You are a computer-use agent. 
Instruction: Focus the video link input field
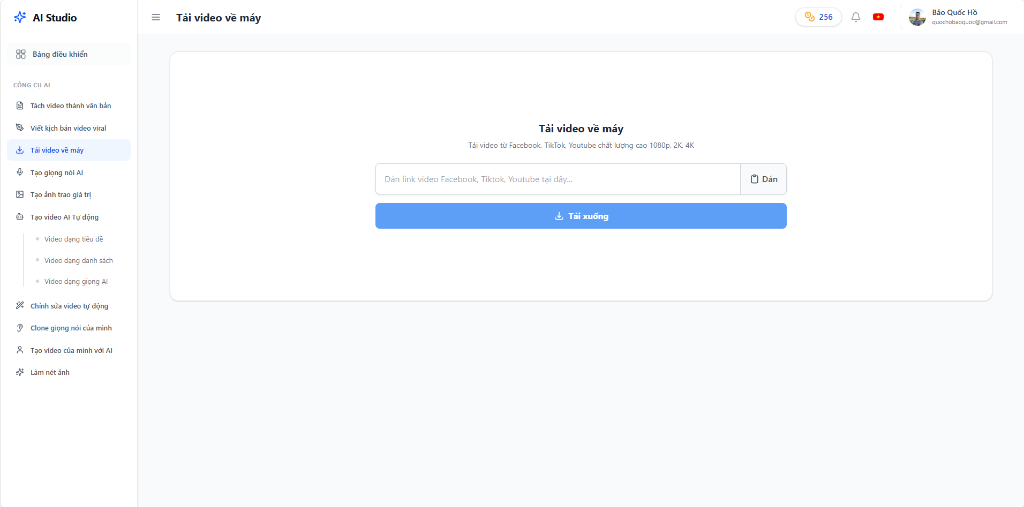click(558, 179)
